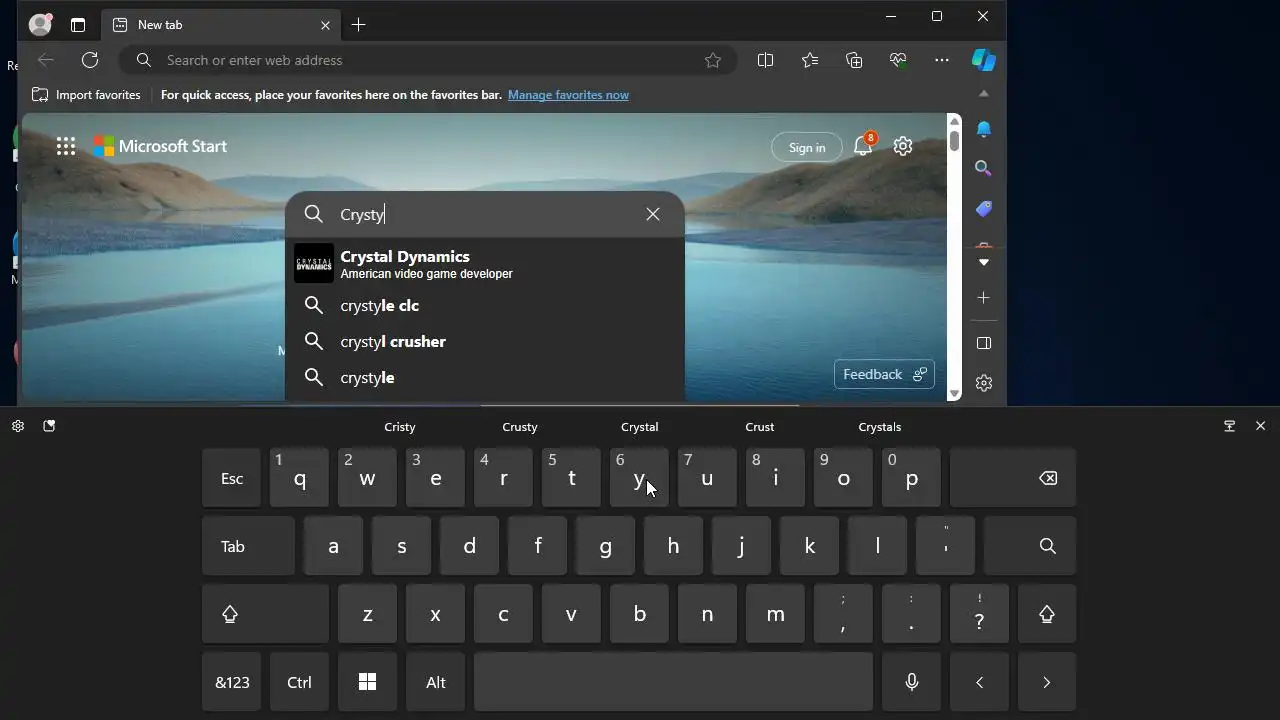
Task: Close the New tab tab
Action: point(325,25)
